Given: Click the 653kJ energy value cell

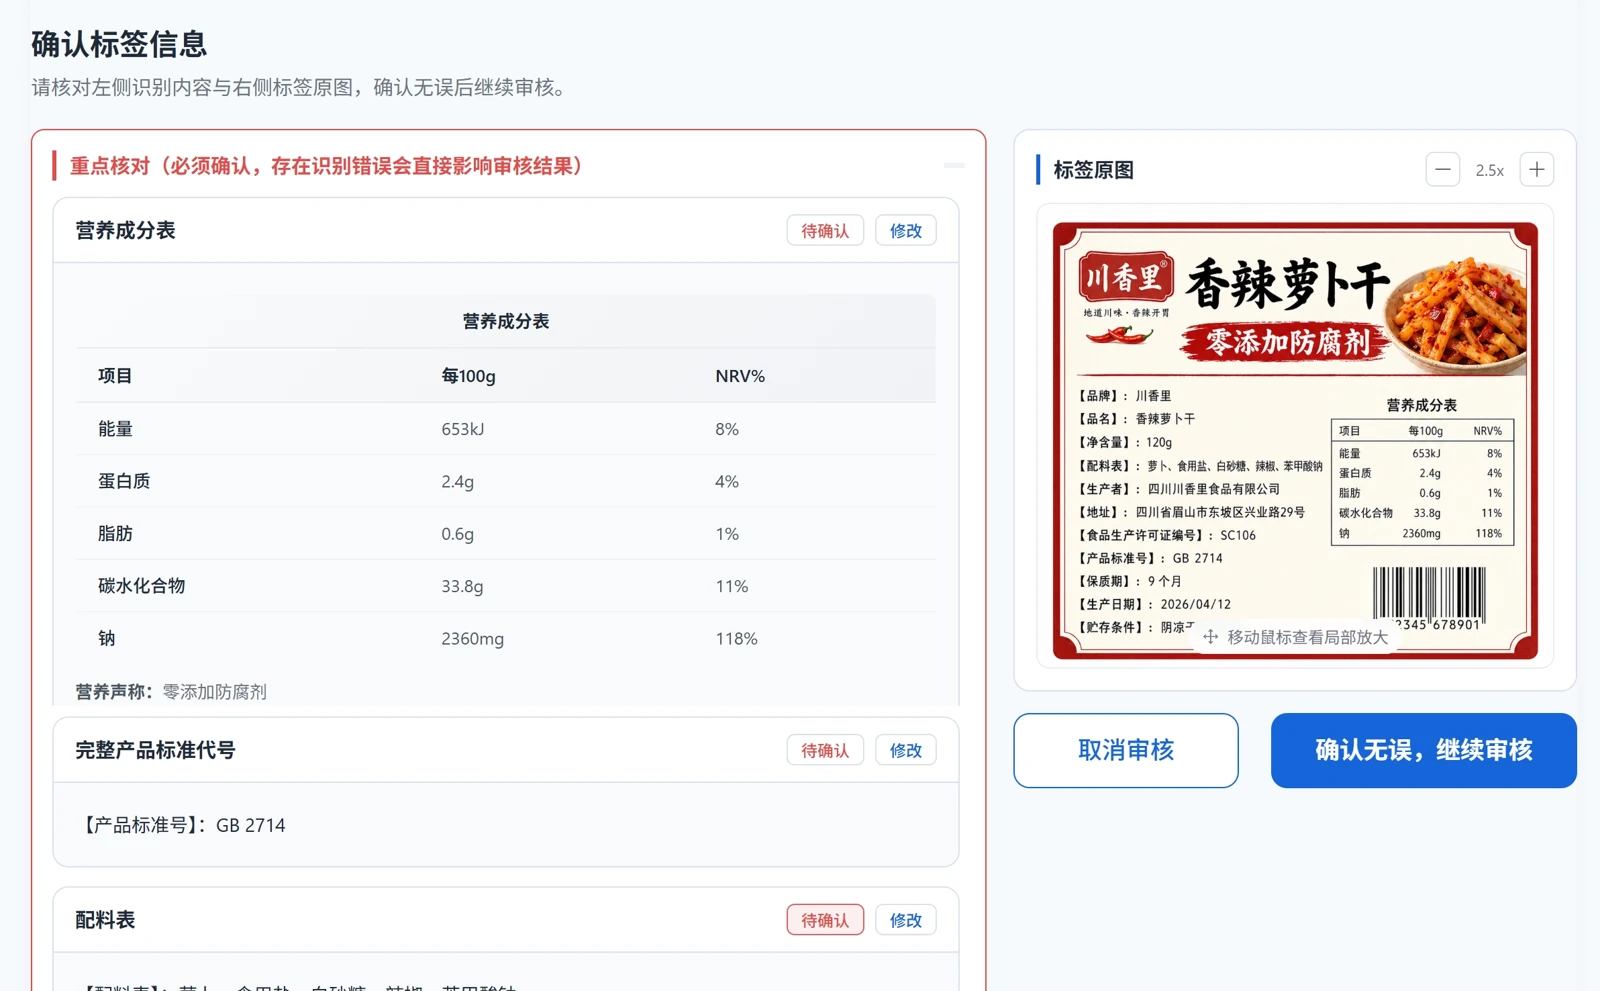Looking at the screenshot, I should pos(463,429).
